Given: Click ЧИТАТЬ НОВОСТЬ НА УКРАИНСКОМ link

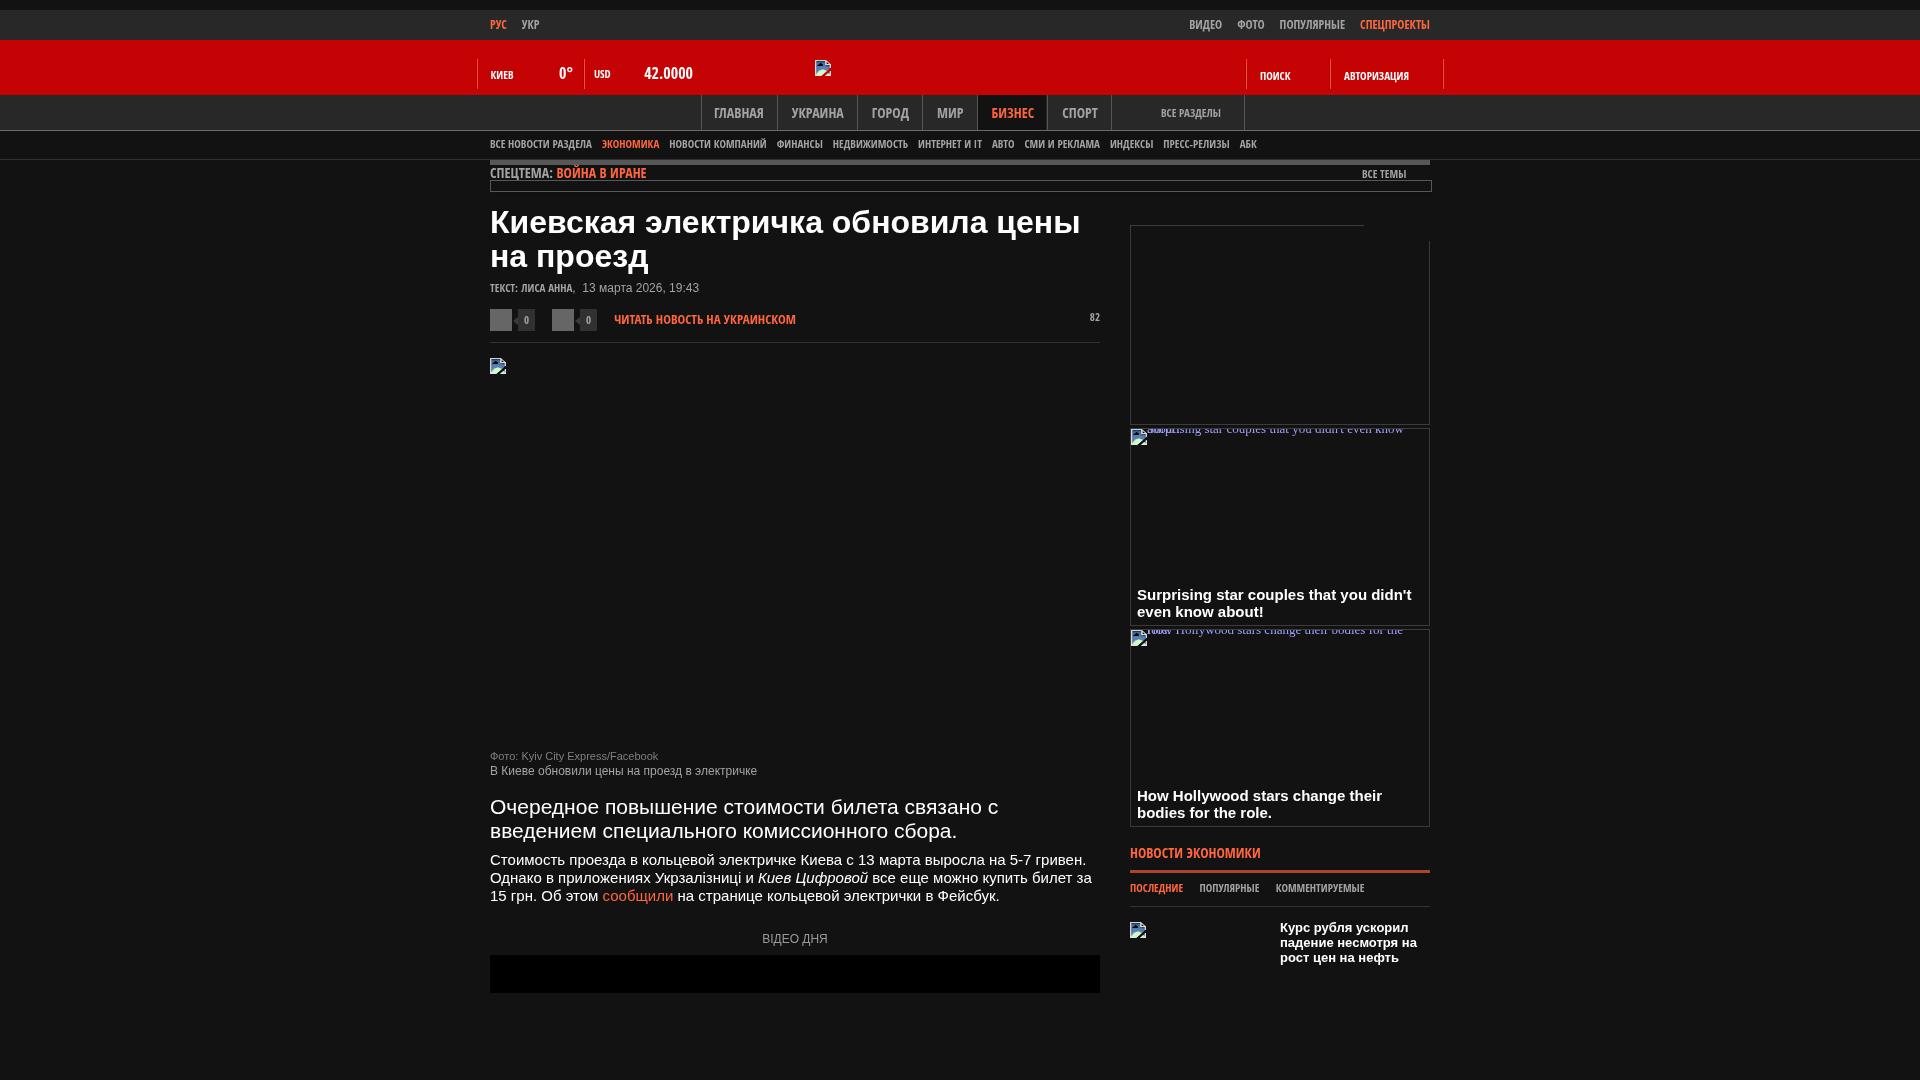Looking at the screenshot, I should [704, 320].
